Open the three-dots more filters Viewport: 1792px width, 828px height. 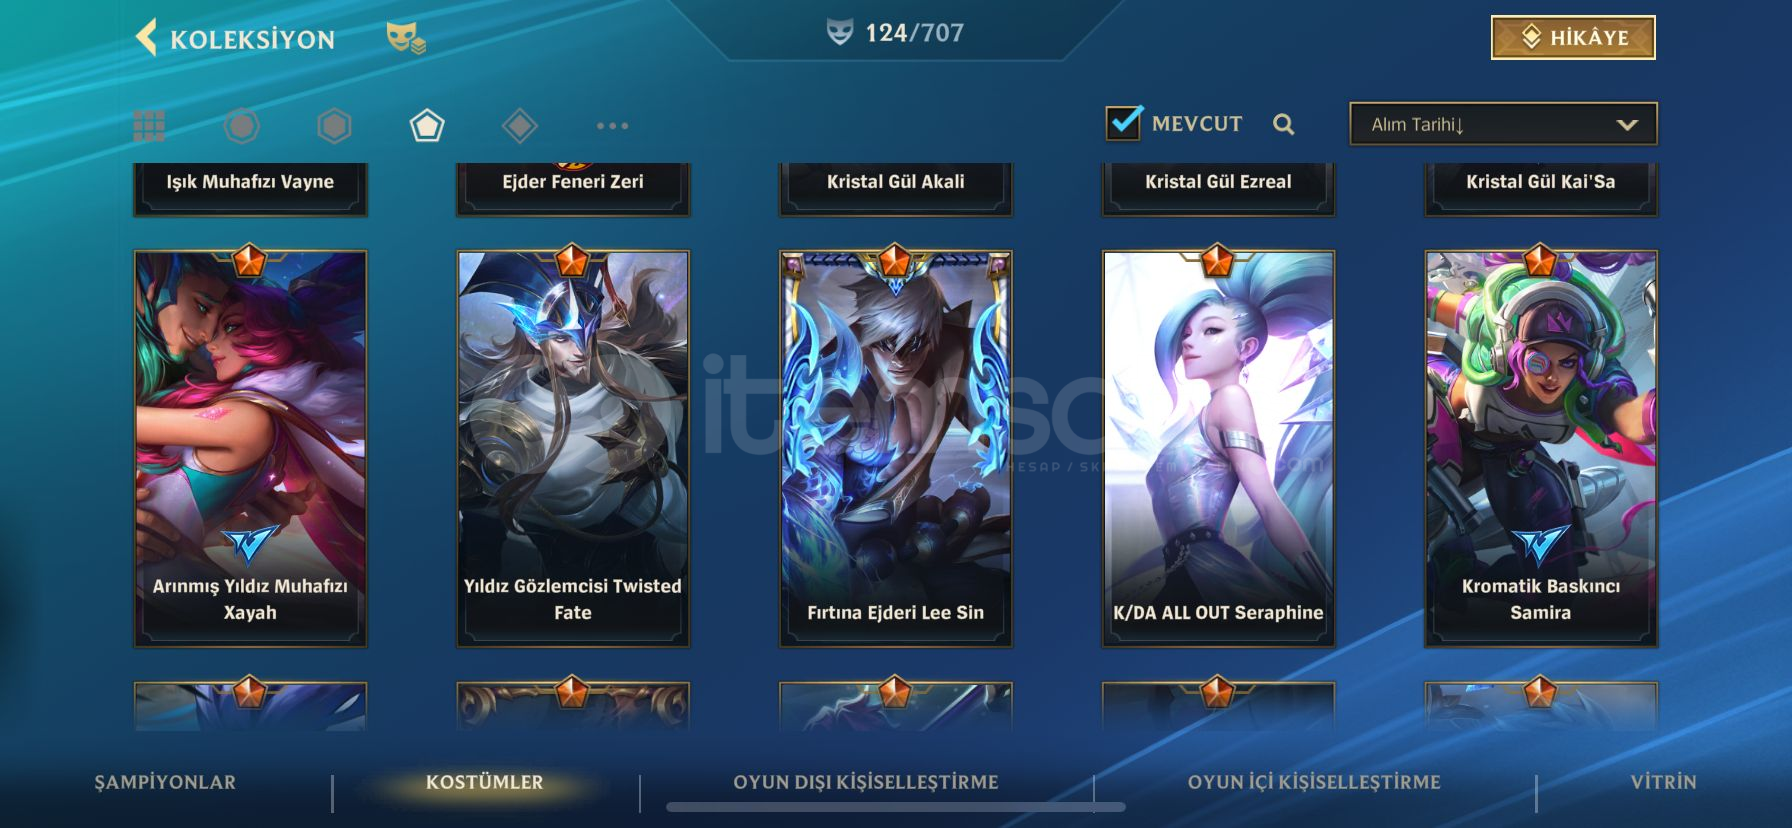[612, 126]
